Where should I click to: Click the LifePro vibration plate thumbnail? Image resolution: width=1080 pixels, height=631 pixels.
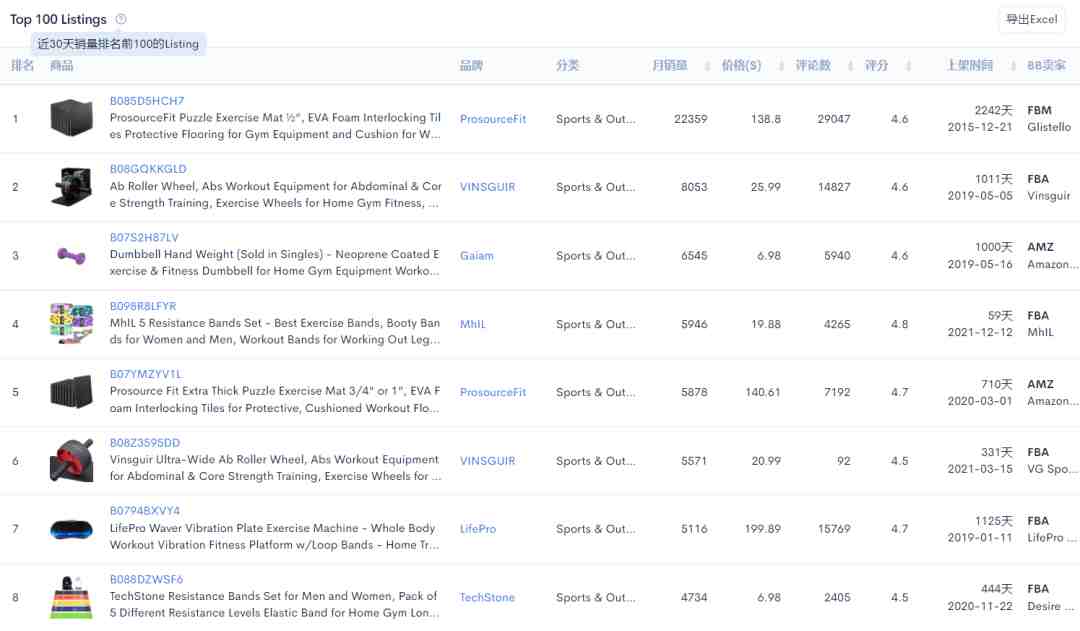click(x=71, y=529)
